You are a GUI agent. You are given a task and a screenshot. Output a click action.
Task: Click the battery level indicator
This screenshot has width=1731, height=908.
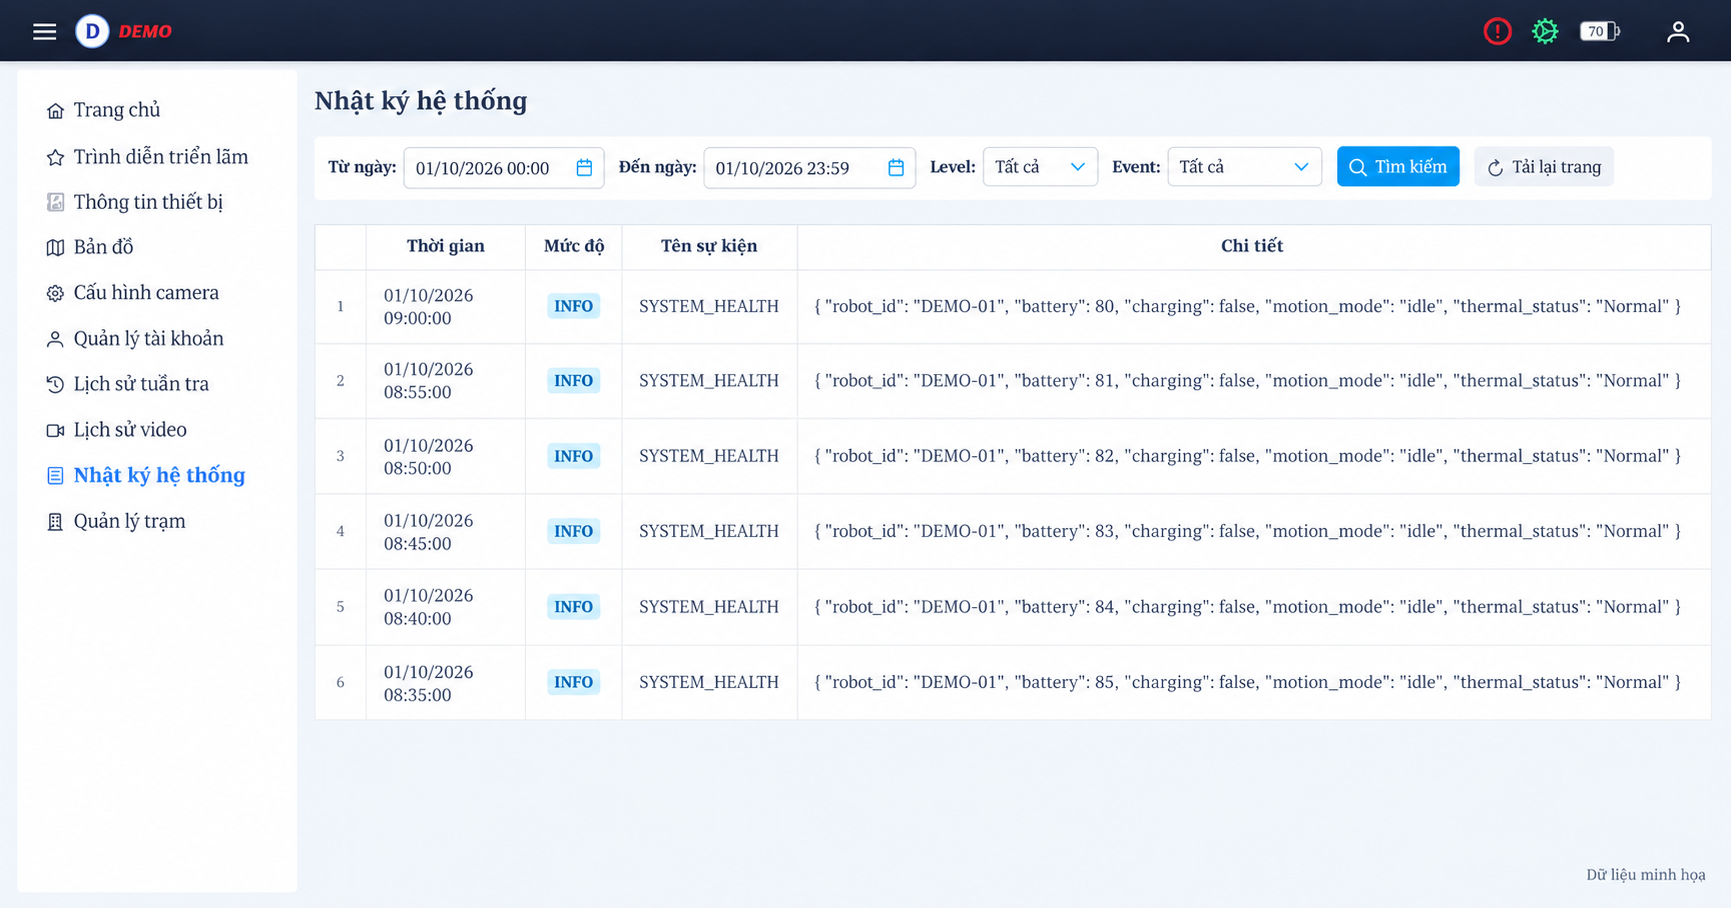pos(1600,31)
